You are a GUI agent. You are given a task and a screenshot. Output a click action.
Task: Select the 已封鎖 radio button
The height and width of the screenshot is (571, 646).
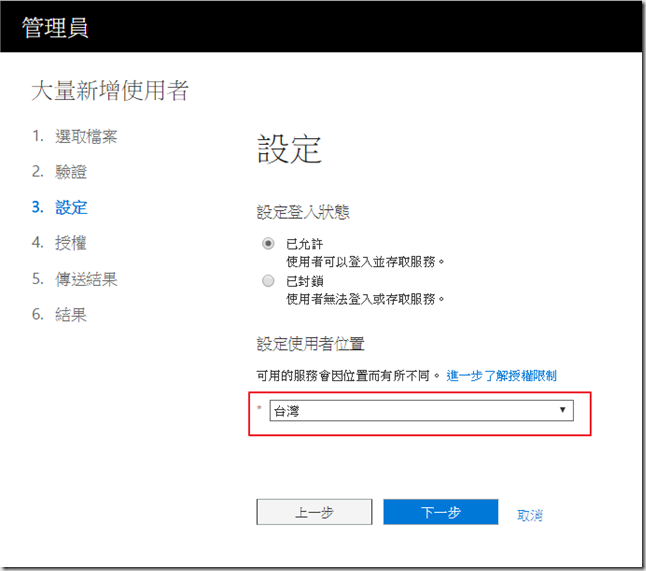click(267, 281)
